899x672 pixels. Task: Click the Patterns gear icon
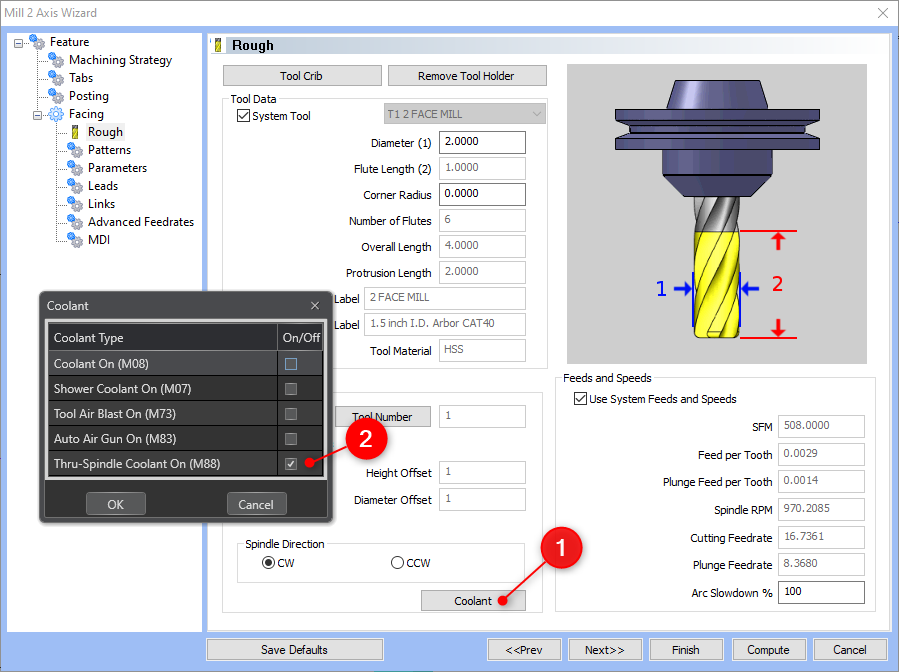coord(75,150)
